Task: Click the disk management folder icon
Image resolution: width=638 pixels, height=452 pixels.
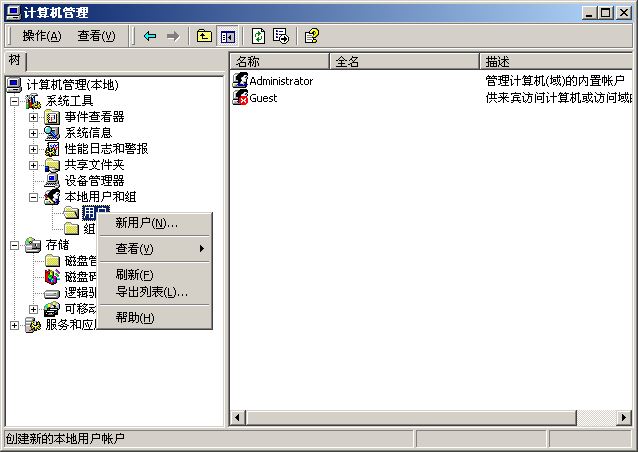Action: [x=52, y=261]
